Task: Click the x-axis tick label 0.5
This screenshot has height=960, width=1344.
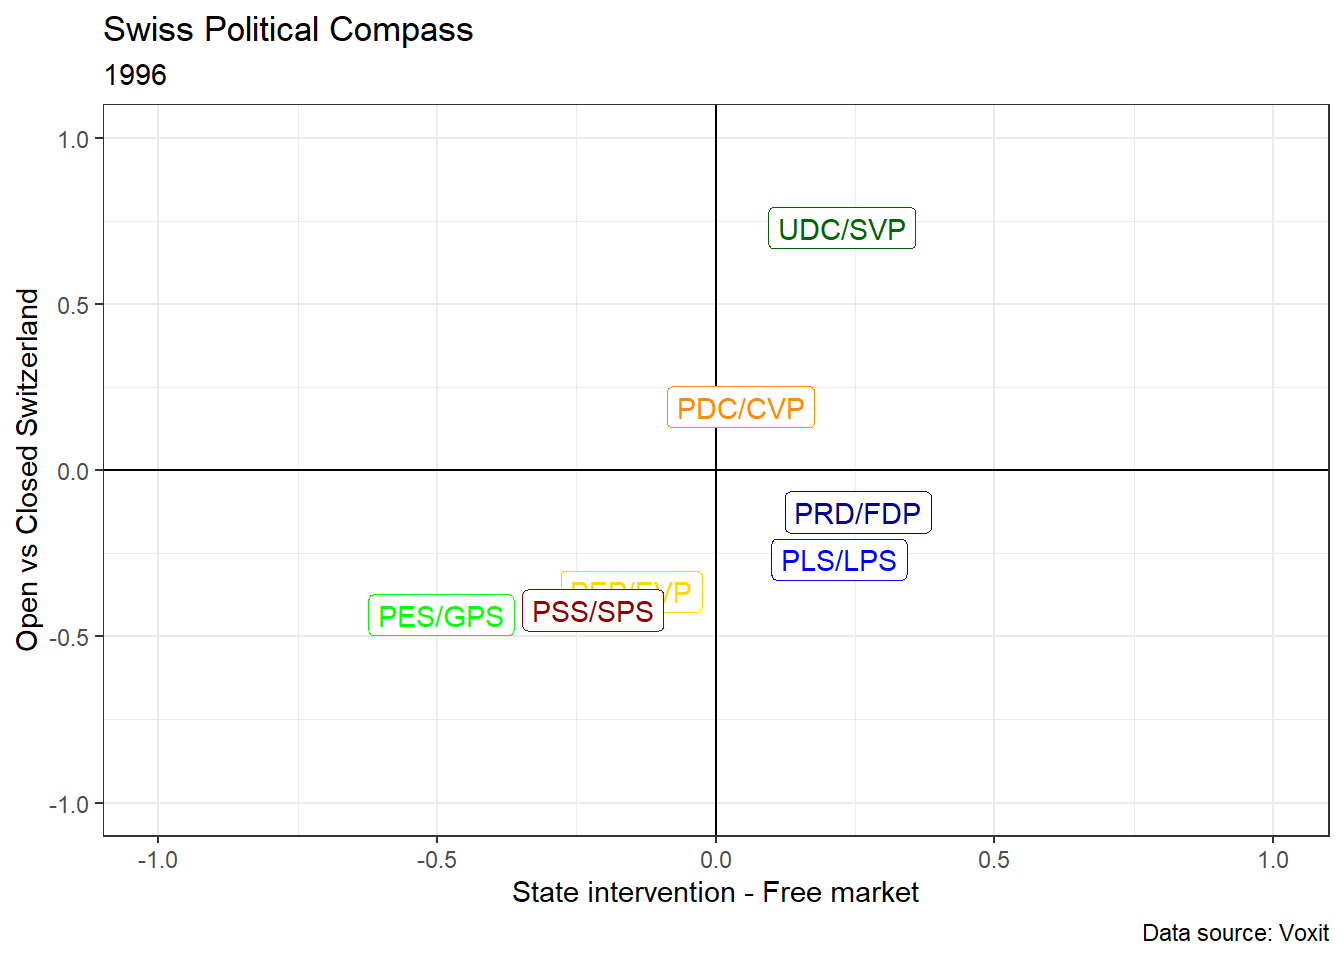Action: [x=993, y=860]
